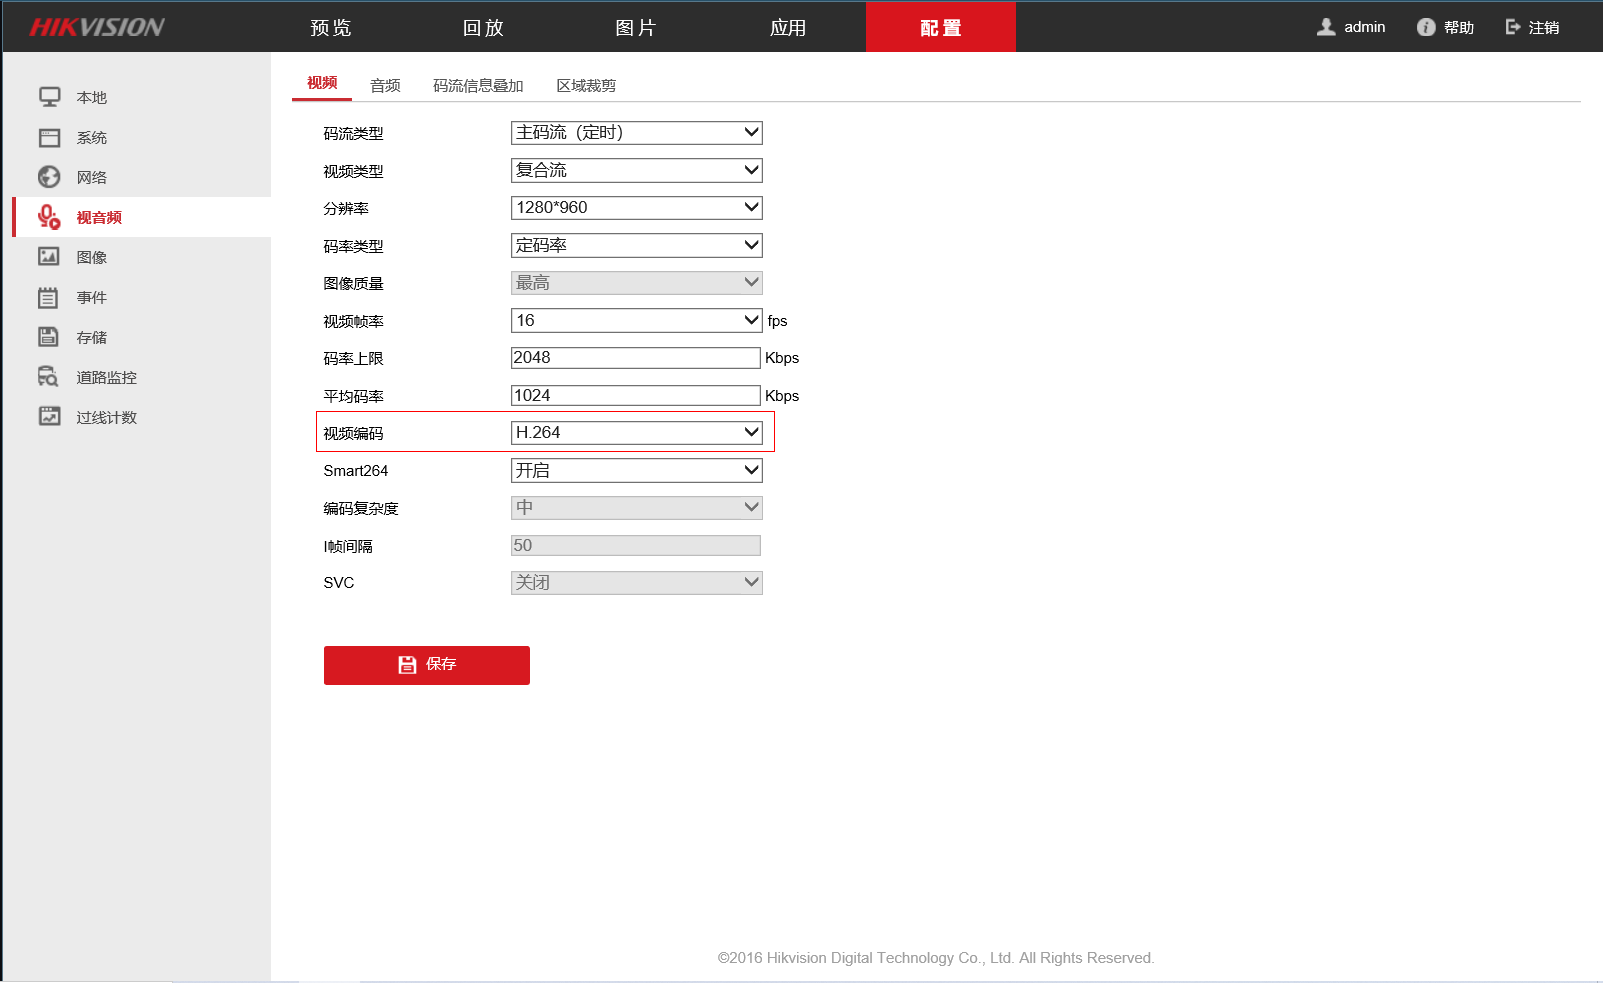Select 事件 text in the sidebar
This screenshot has width=1603, height=983.
[x=92, y=298]
